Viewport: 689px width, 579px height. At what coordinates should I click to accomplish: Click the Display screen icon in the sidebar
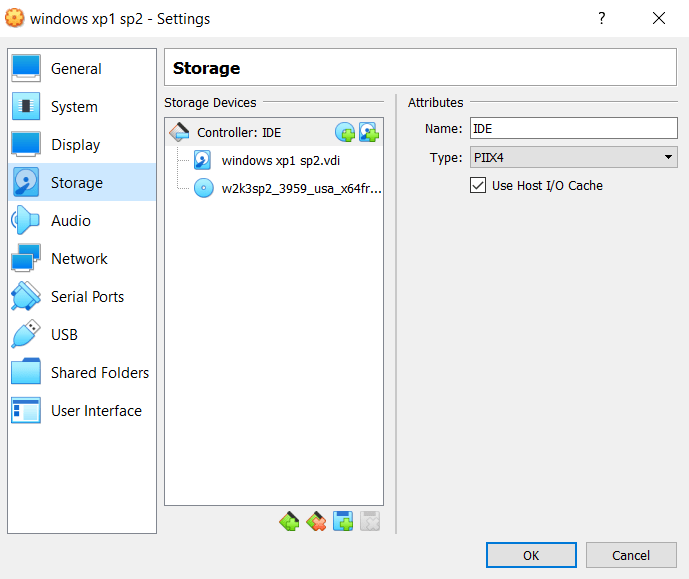tap(26, 144)
